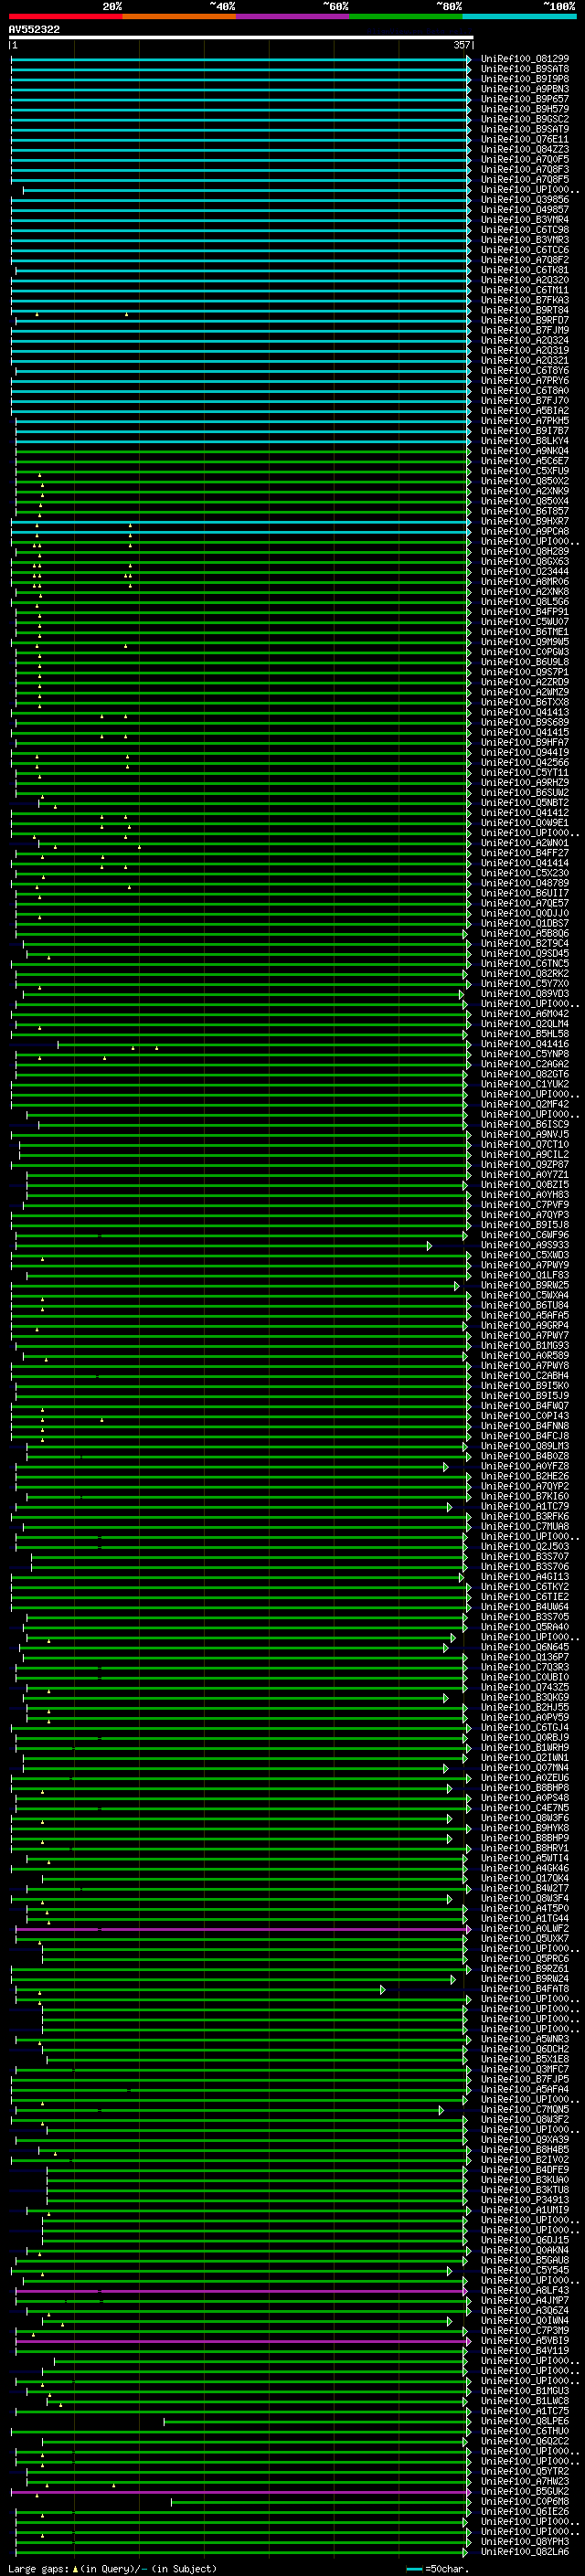Select the UniRef100_Q41416 label
Image resolution: width=585 pixels, height=2576 pixels.
click(525, 1044)
